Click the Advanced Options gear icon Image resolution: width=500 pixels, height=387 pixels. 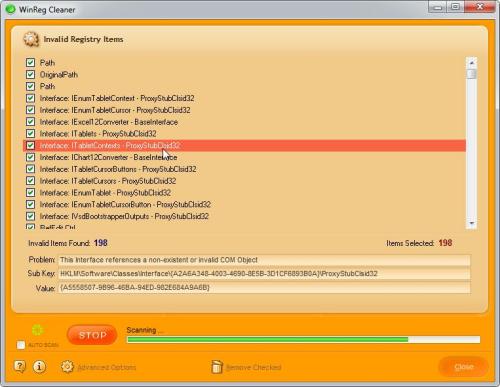[x=67, y=367]
